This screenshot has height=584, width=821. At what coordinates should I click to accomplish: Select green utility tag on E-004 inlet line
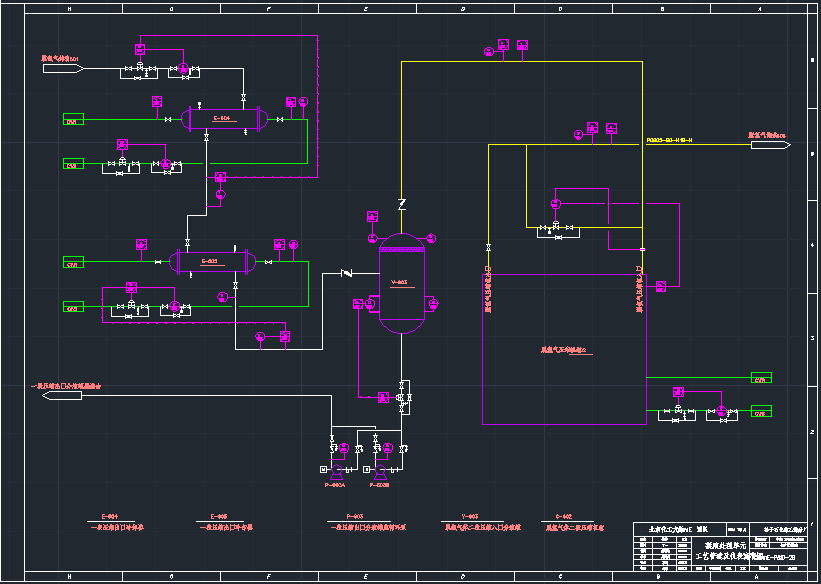pos(73,119)
